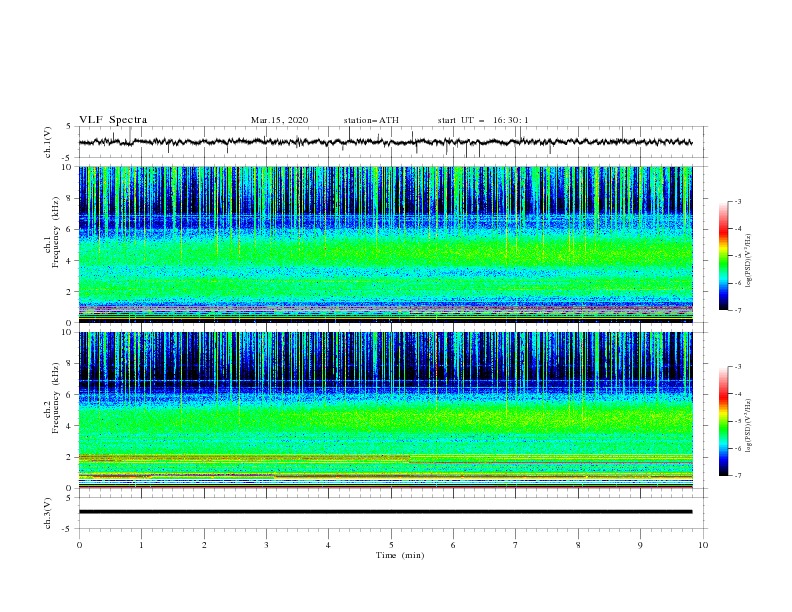Screen dimensions: 792x612
Task: Click the upper color scale bar
Action: [723, 256]
